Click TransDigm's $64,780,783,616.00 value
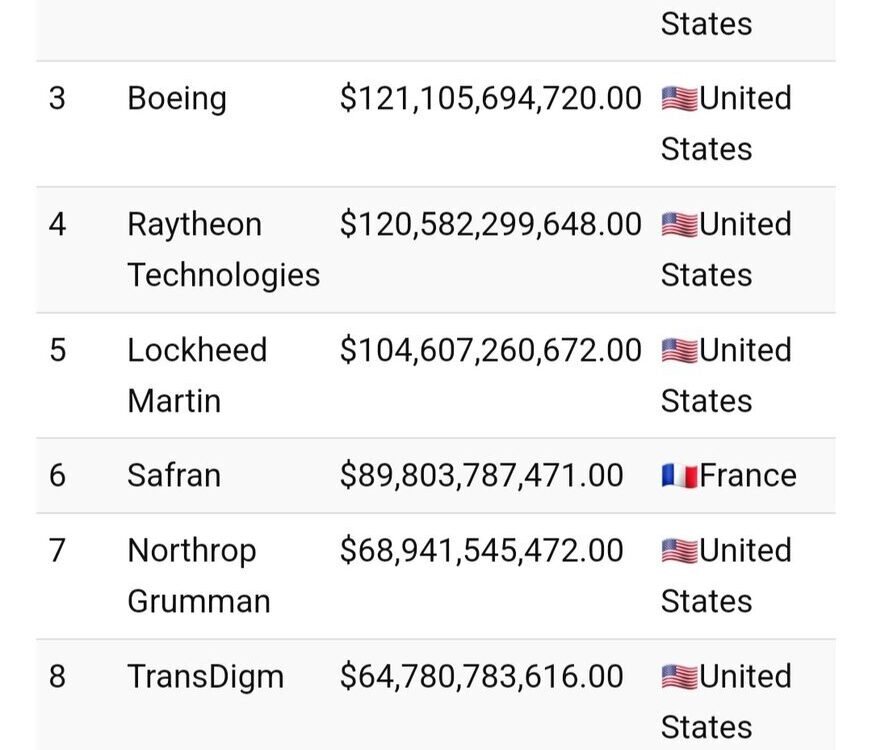The width and height of the screenshot is (872, 750). pos(482,677)
